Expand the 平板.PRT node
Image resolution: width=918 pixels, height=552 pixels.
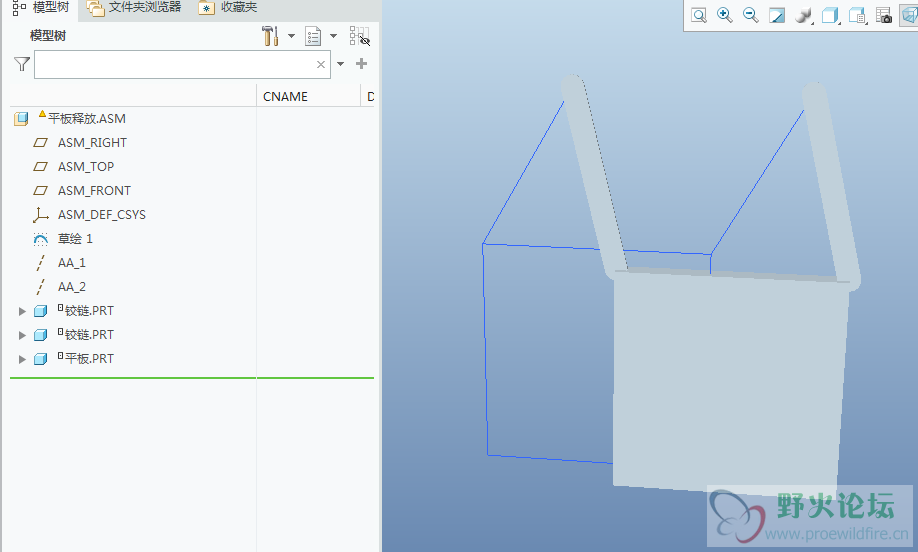tap(22, 359)
